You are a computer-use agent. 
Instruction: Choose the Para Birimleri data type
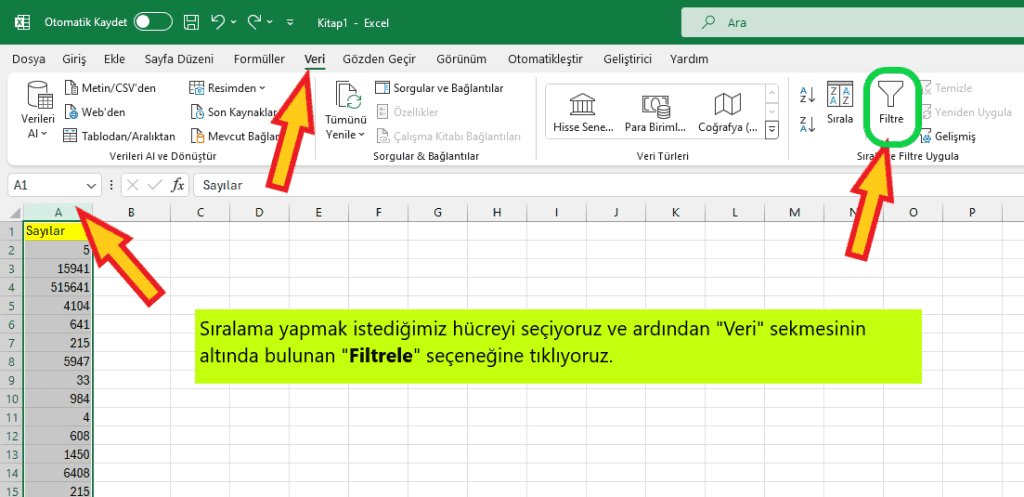[655, 111]
